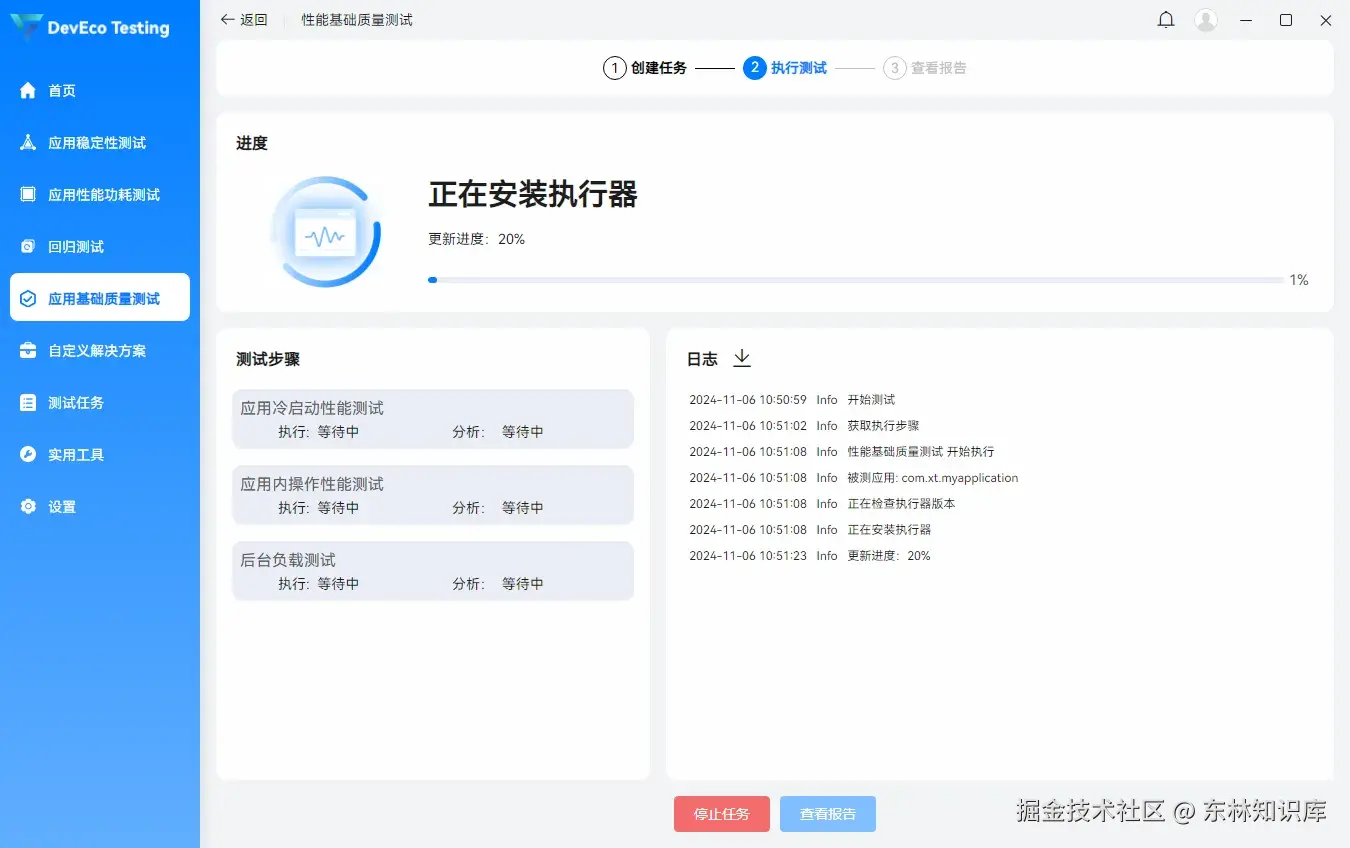Select the 后台负载测试 step card
The image size is (1350, 848).
[433, 571]
